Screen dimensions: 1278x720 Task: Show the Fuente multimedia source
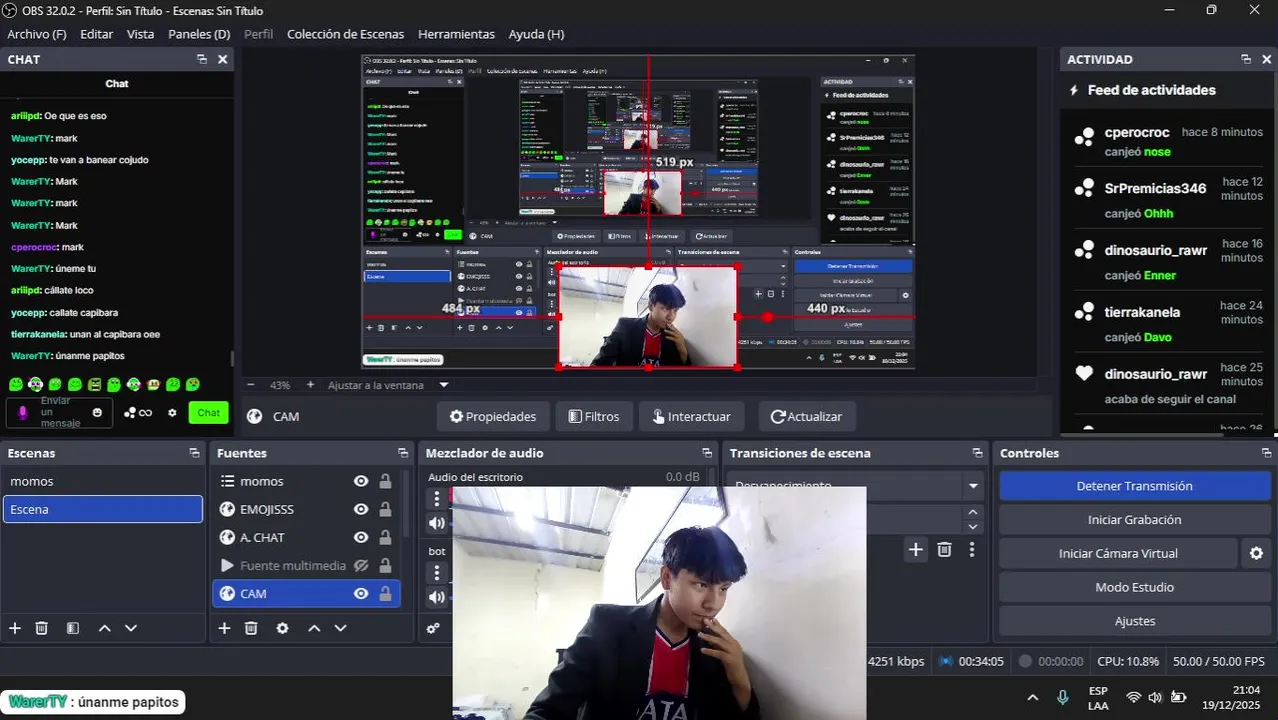click(x=361, y=565)
